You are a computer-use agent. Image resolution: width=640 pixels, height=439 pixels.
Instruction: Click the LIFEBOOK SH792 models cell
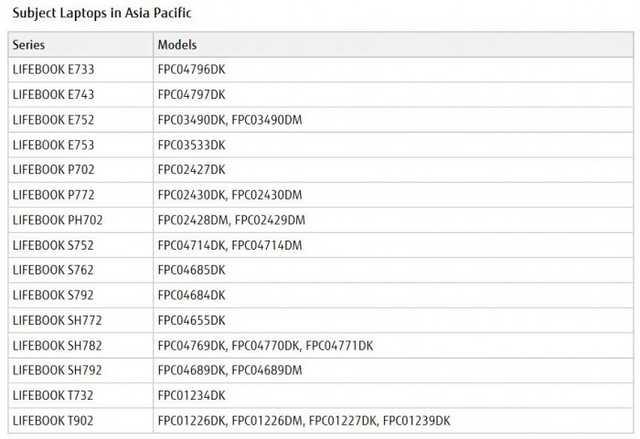point(229,370)
